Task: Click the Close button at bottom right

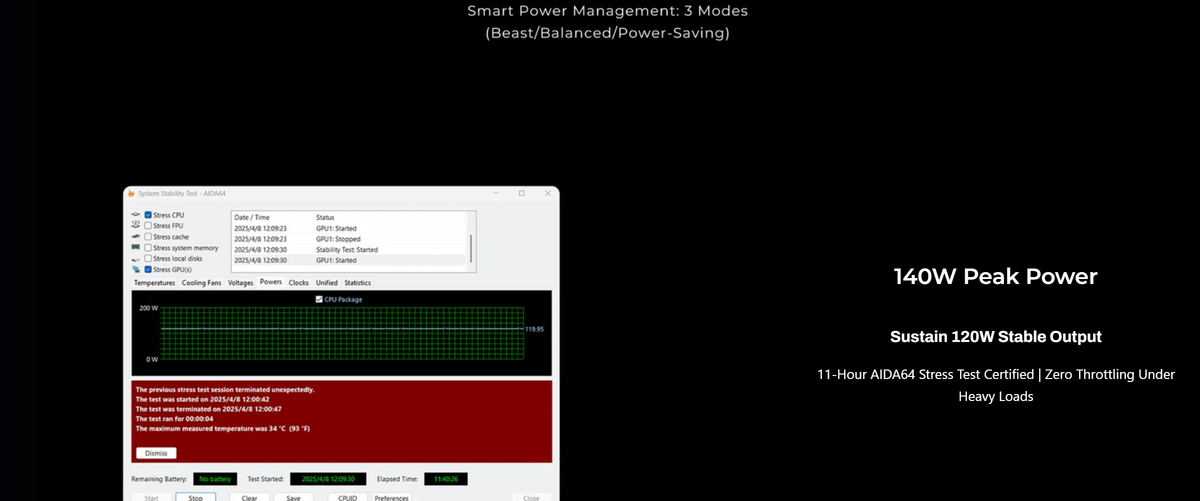Action: pyautogui.click(x=531, y=497)
